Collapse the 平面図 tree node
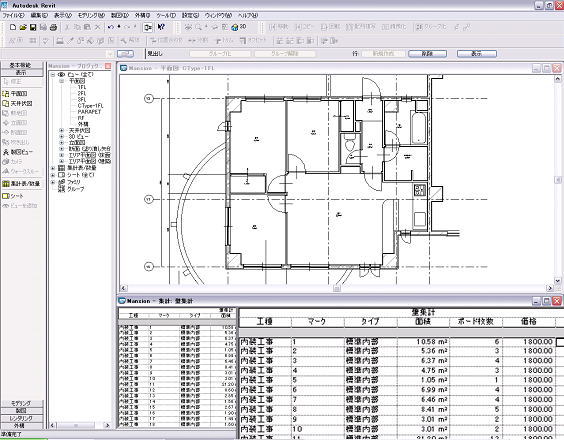The image size is (564, 440). (62, 81)
